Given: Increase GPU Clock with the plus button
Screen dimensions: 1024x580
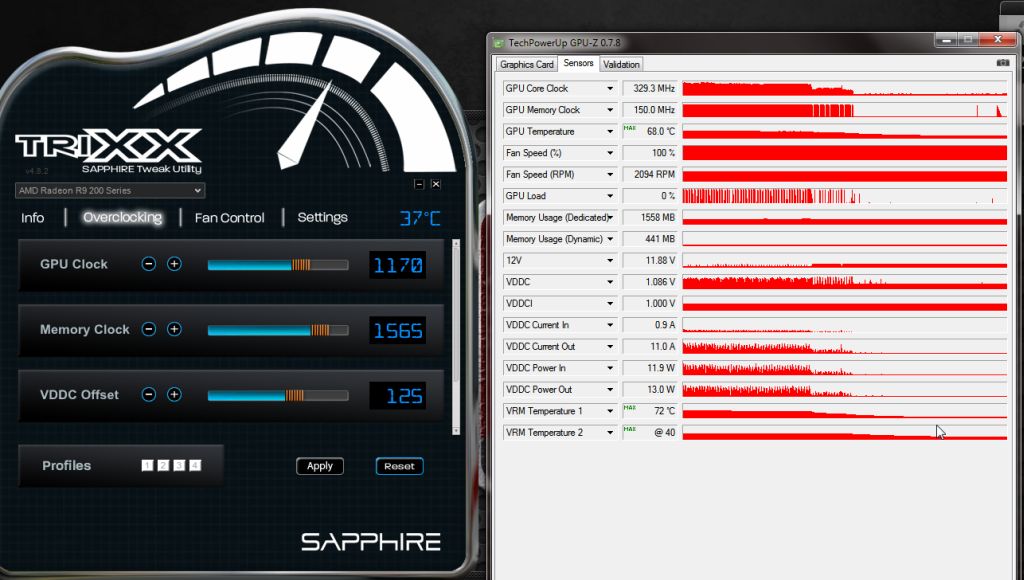Looking at the screenshot, I should (174, 264).
